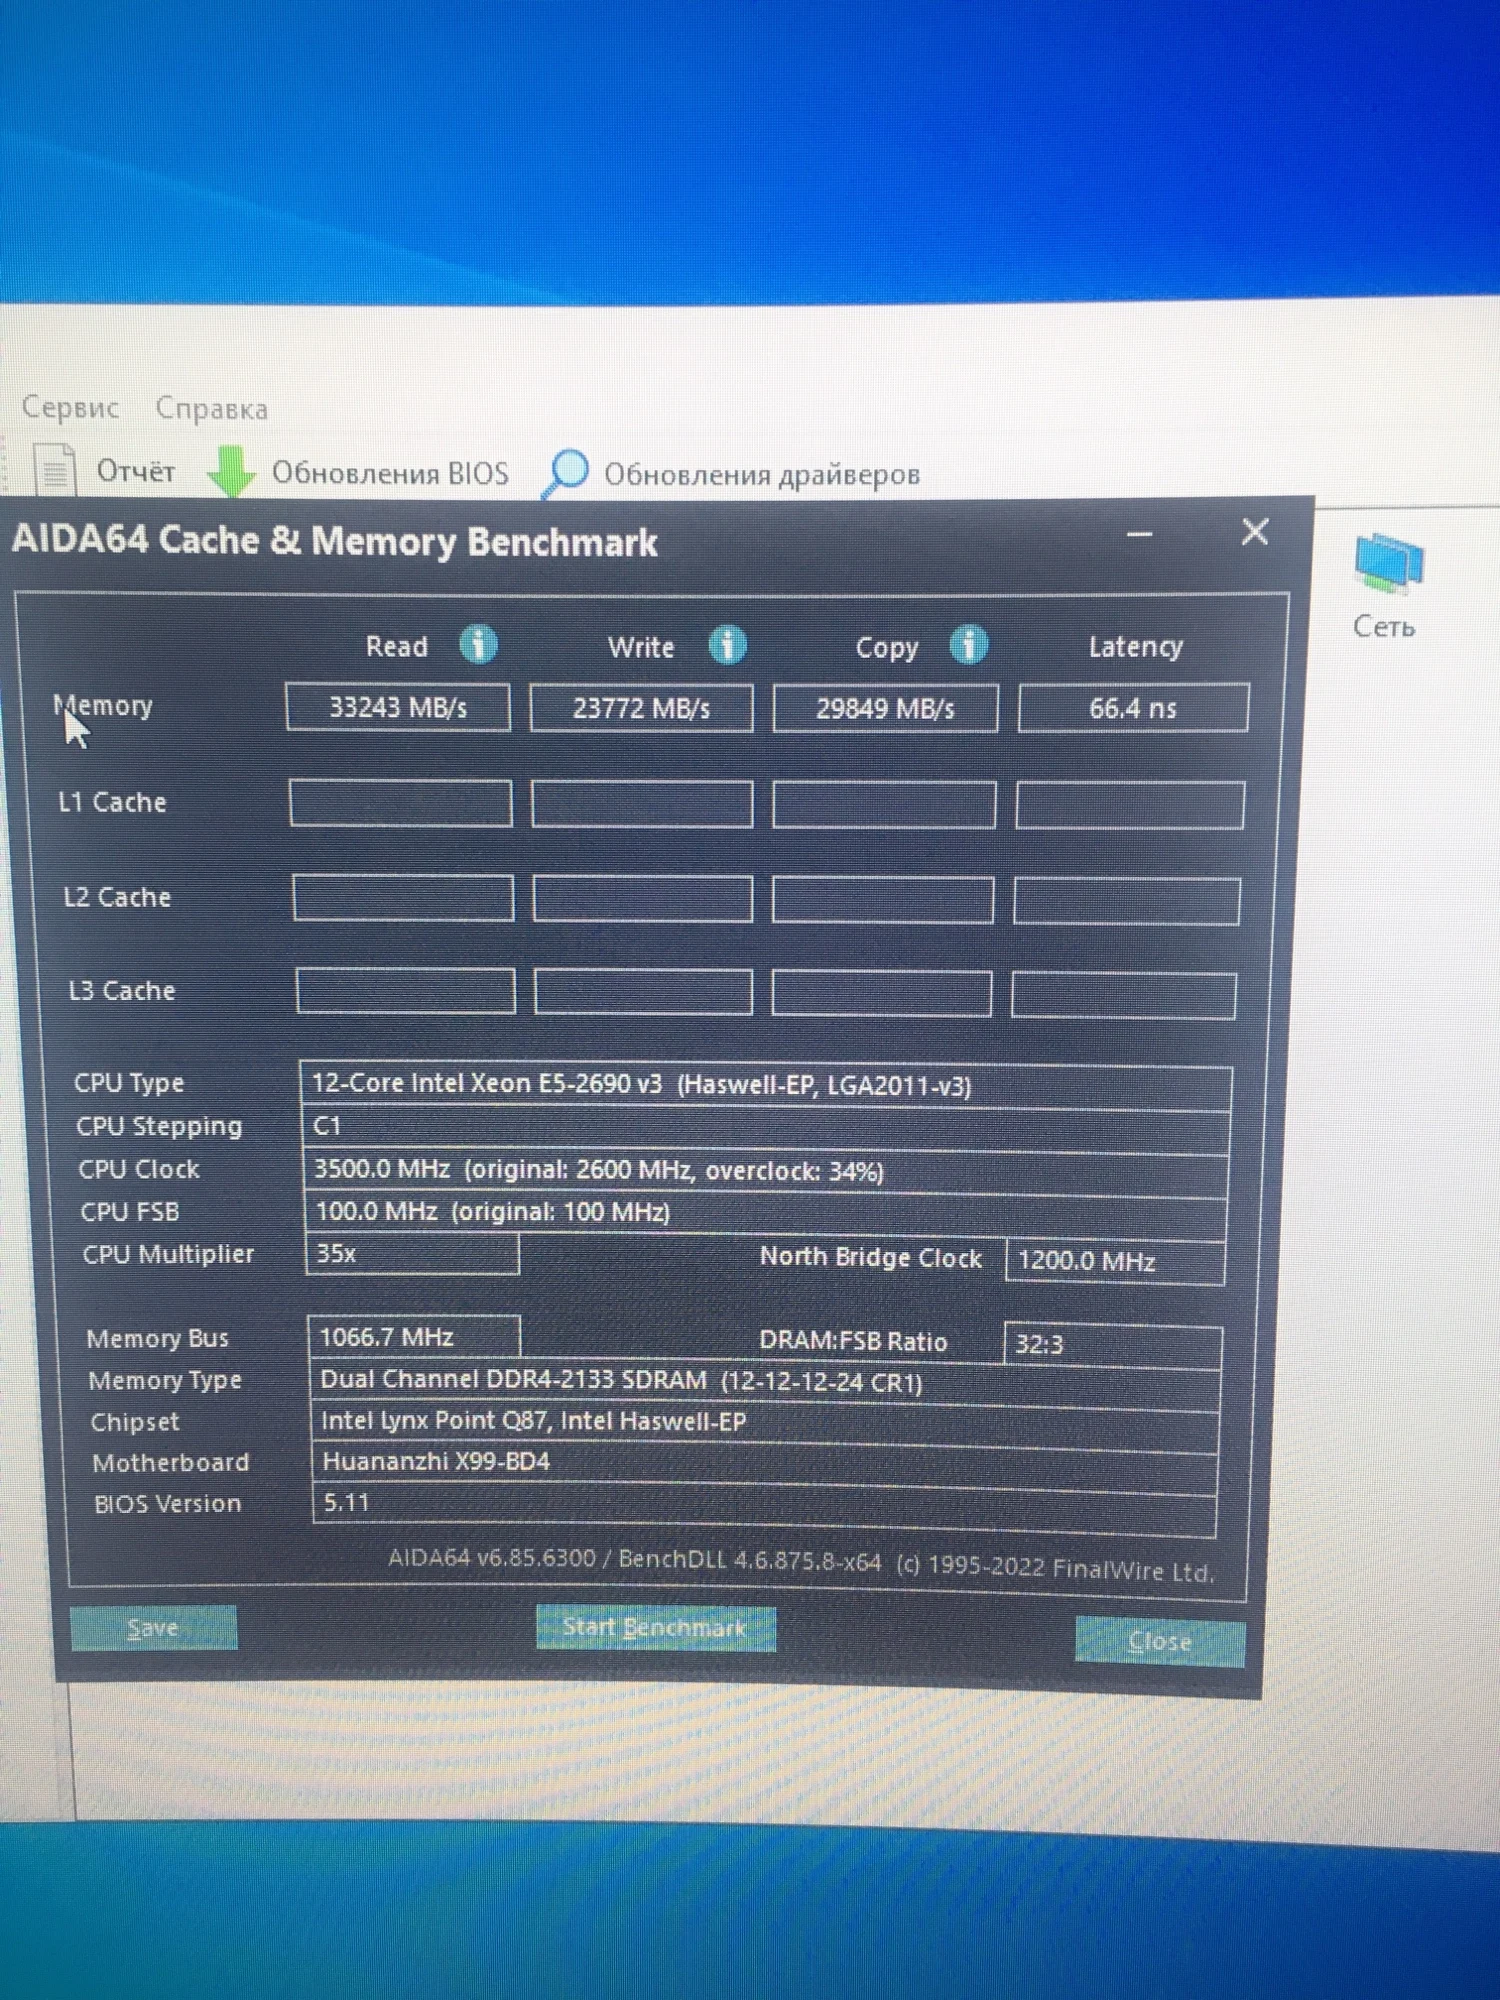Click the empty L1 Cache Read field

pyautogui.click(x=401, y=804)
